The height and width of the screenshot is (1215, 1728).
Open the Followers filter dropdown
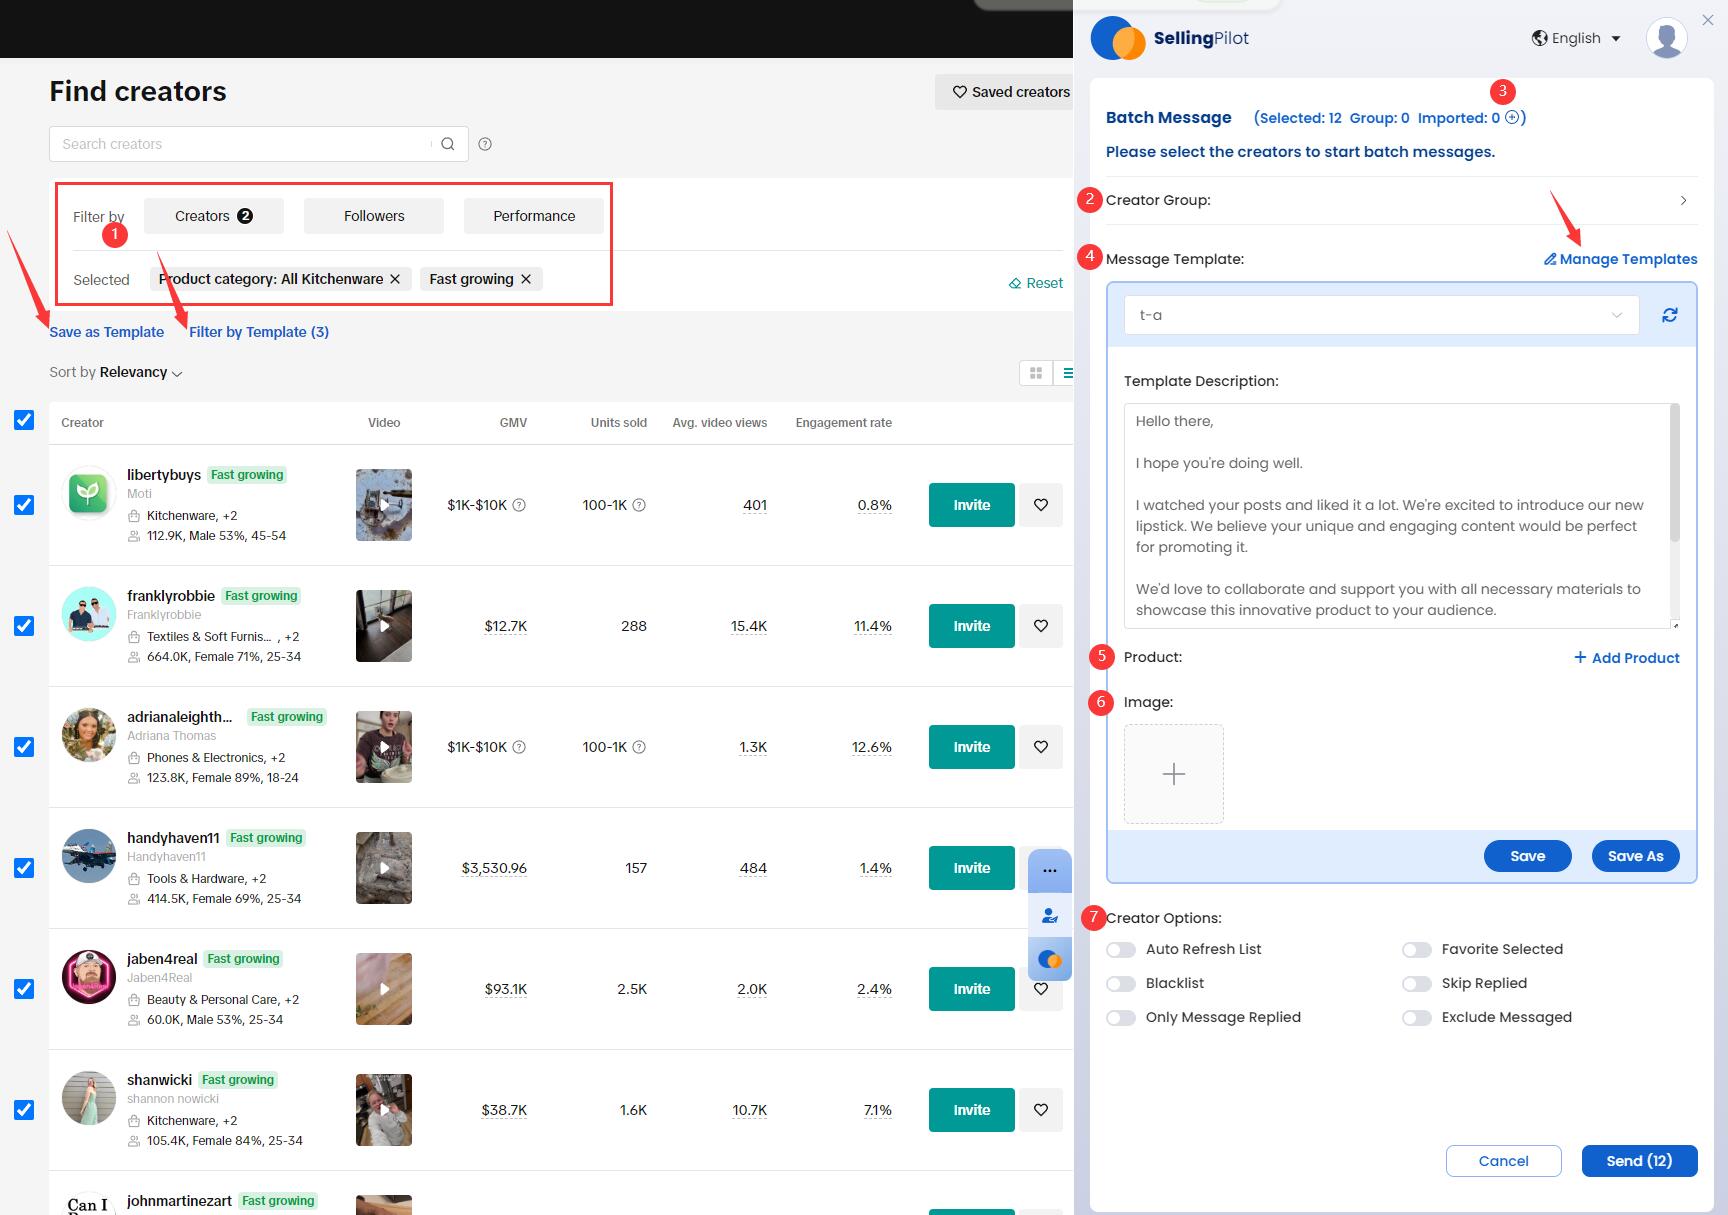[374, 216]
